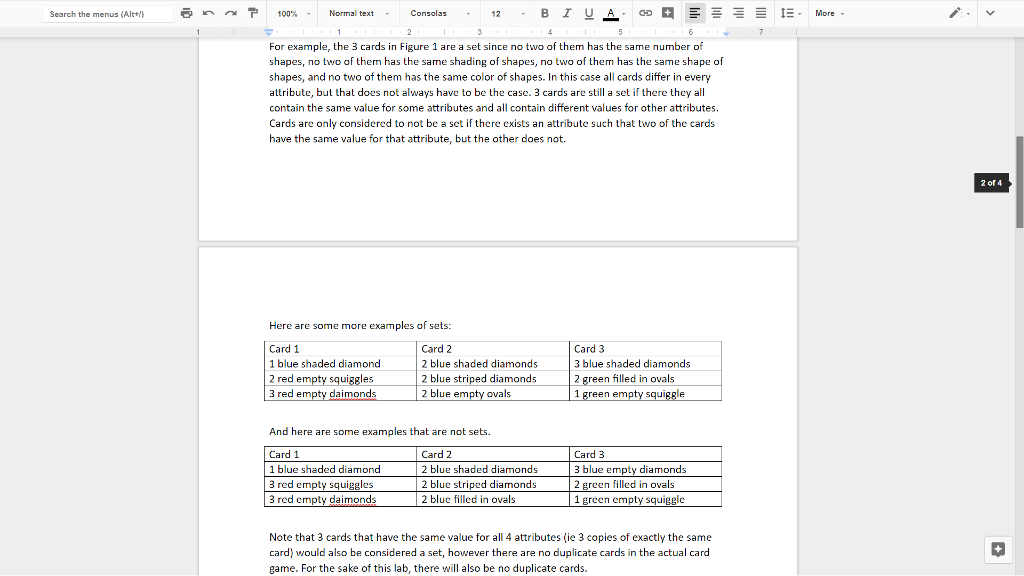This screenshot has height=576, width=1024.
Task: Select the Paint format tool
Action: 253,13
